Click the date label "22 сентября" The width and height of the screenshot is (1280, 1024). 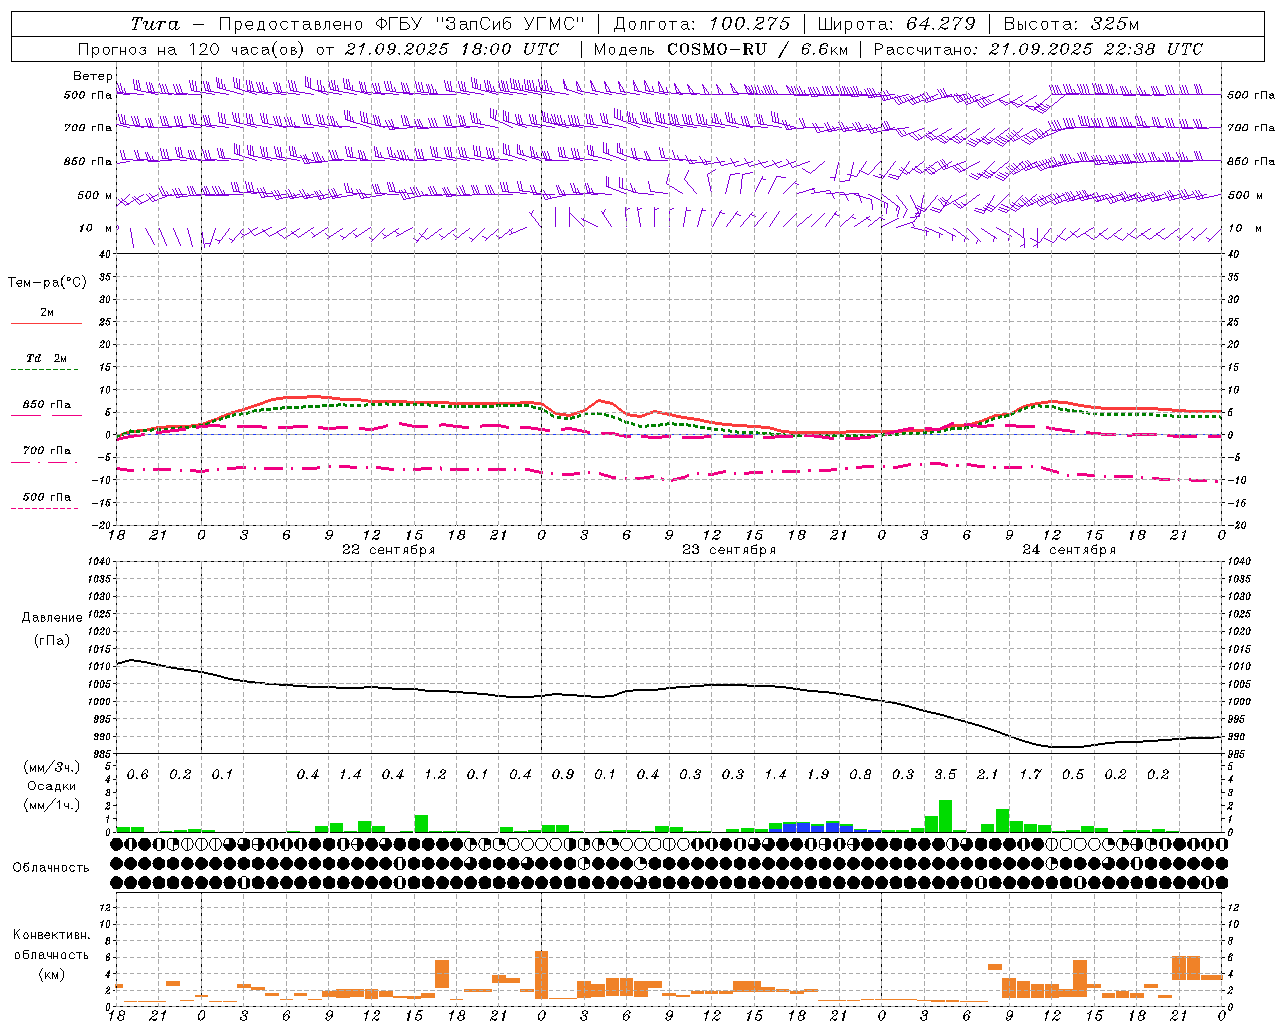click(x=388, y=550)
